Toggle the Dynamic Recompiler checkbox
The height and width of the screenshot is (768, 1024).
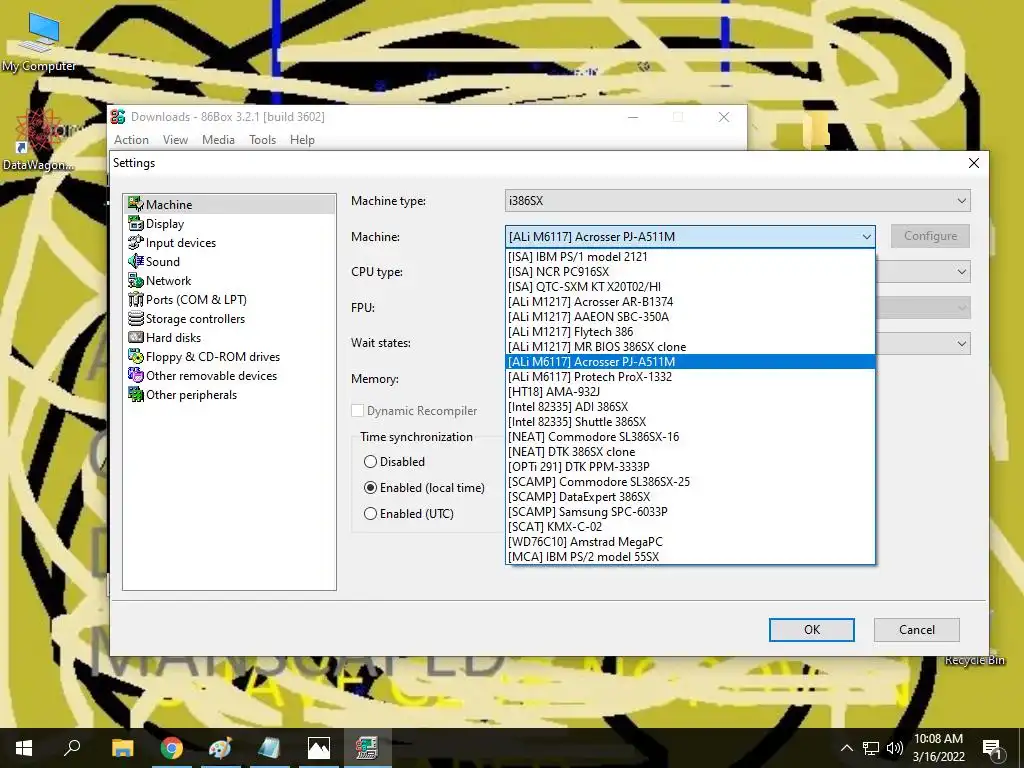tap(357, 411)
